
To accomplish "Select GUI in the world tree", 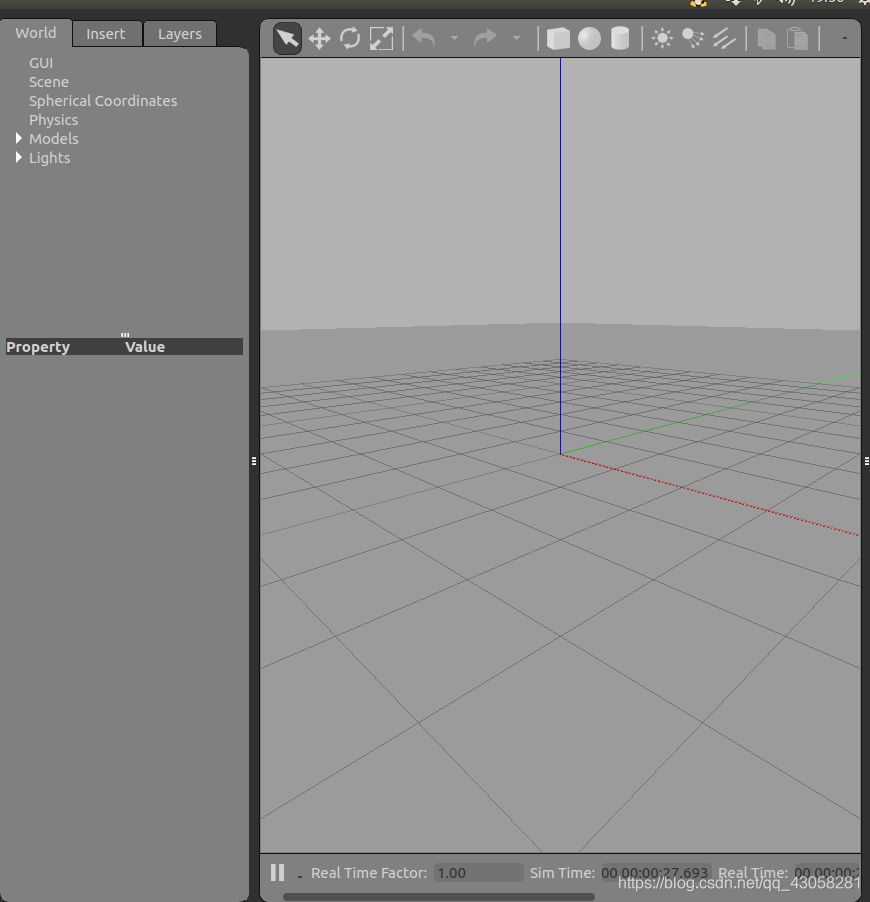I will click(41, 63).
